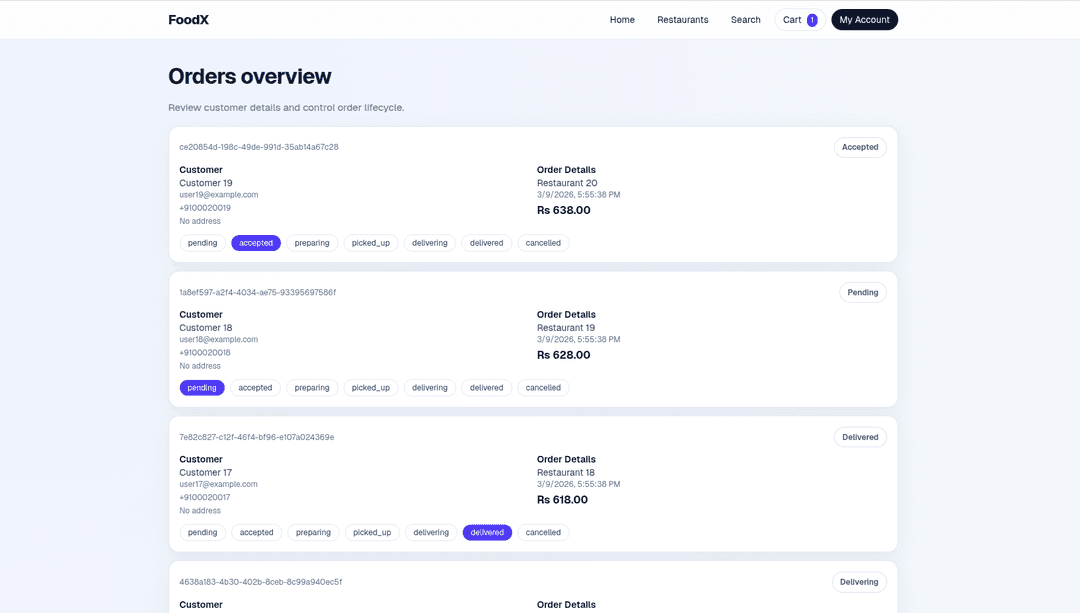
Task: Navigate to Home from the top bar
Action: [622, 19]
